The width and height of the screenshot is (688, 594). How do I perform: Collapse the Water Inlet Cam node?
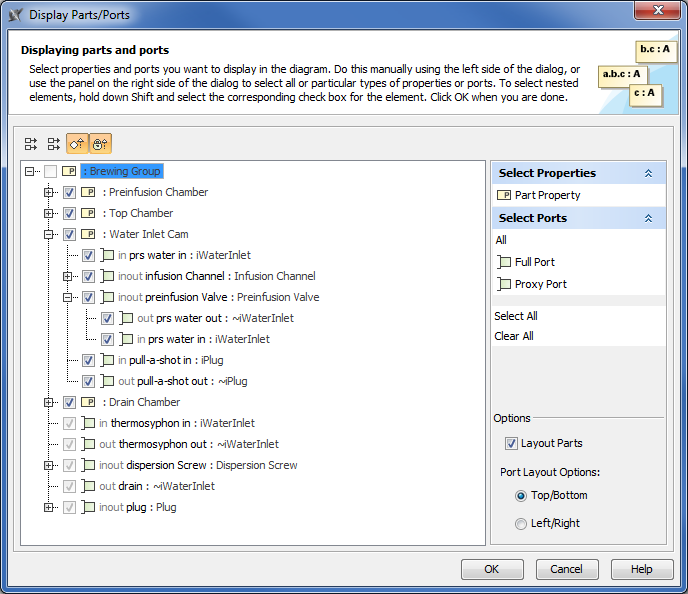[x=48, y=234]
